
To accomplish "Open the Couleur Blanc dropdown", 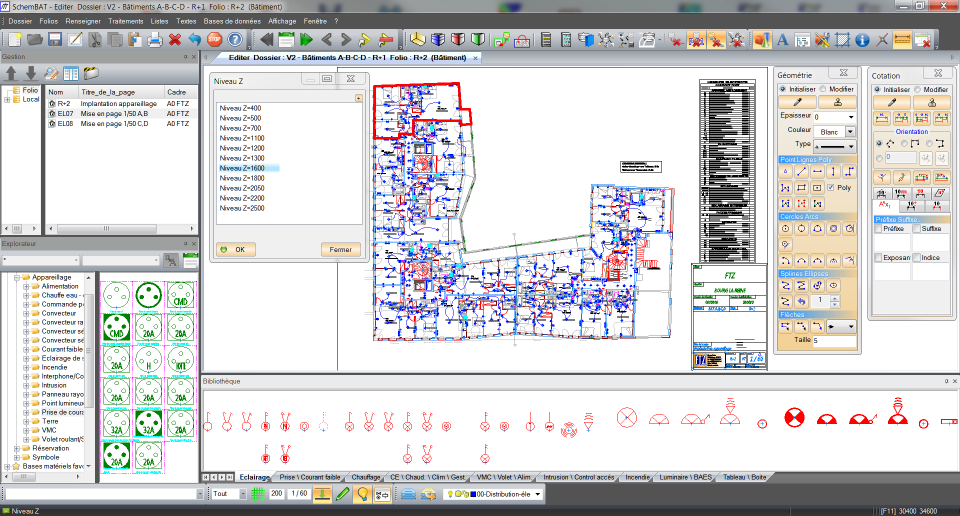I will point(850,132).
